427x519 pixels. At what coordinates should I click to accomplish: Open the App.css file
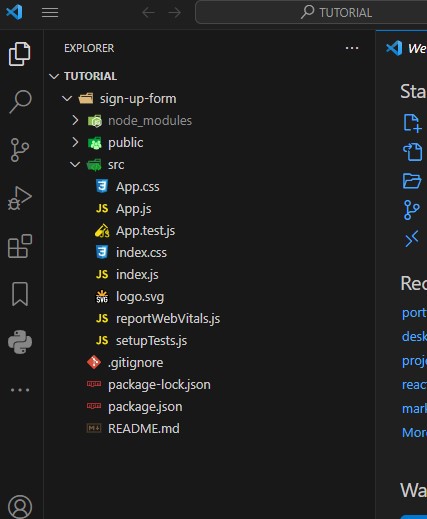209,187
